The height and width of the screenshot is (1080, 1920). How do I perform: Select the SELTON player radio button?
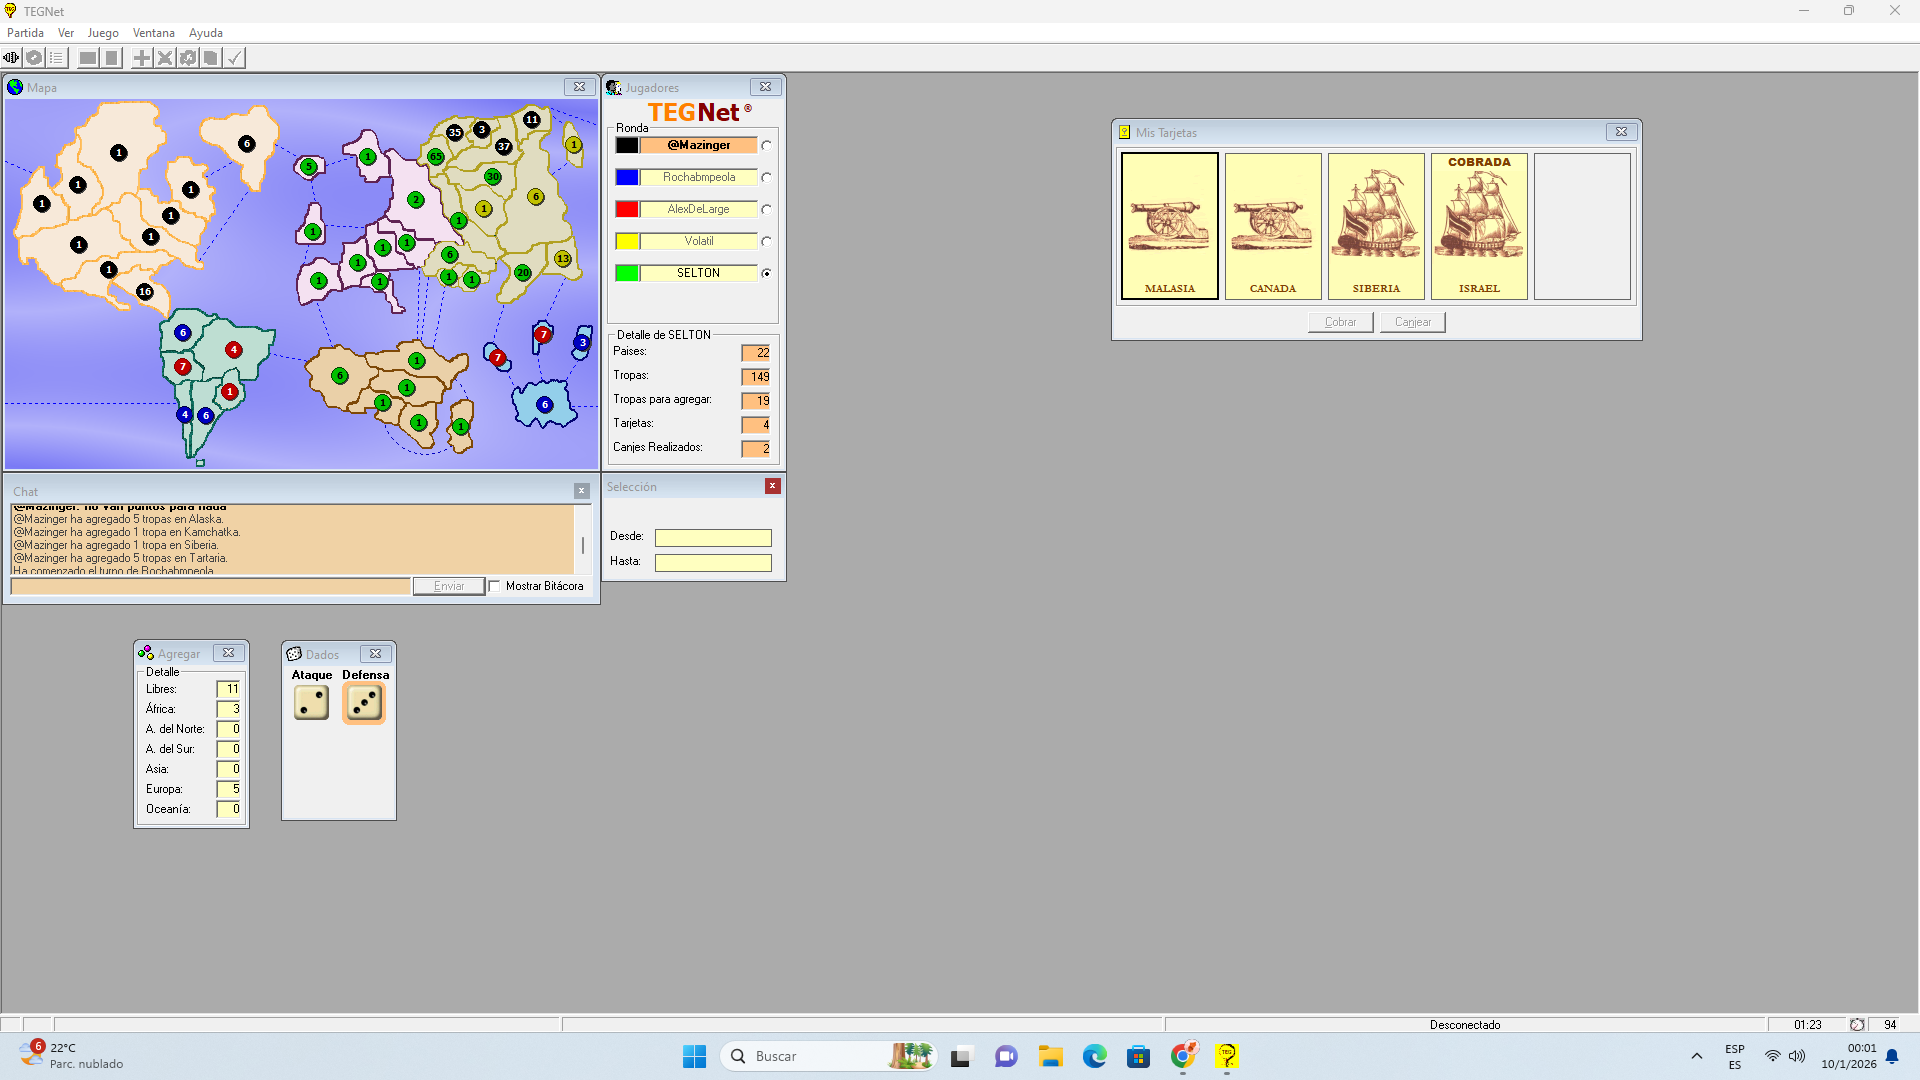767,273
